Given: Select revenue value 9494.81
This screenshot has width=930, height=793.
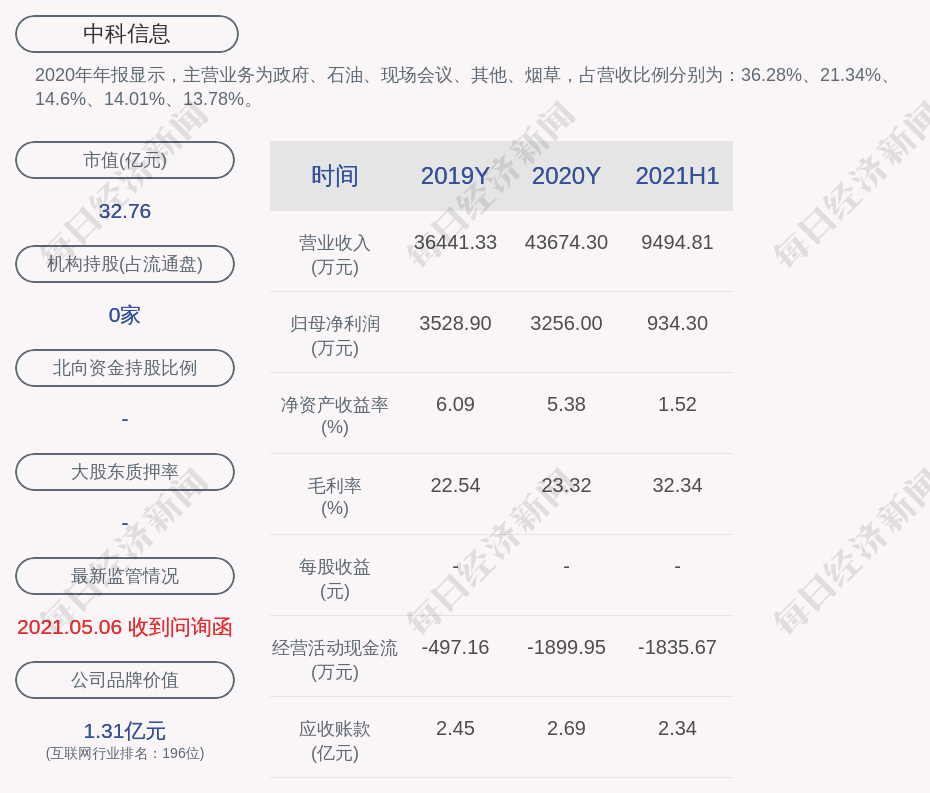Looking at the screenshot, I should pyautogui.click(x=677, y=243).
